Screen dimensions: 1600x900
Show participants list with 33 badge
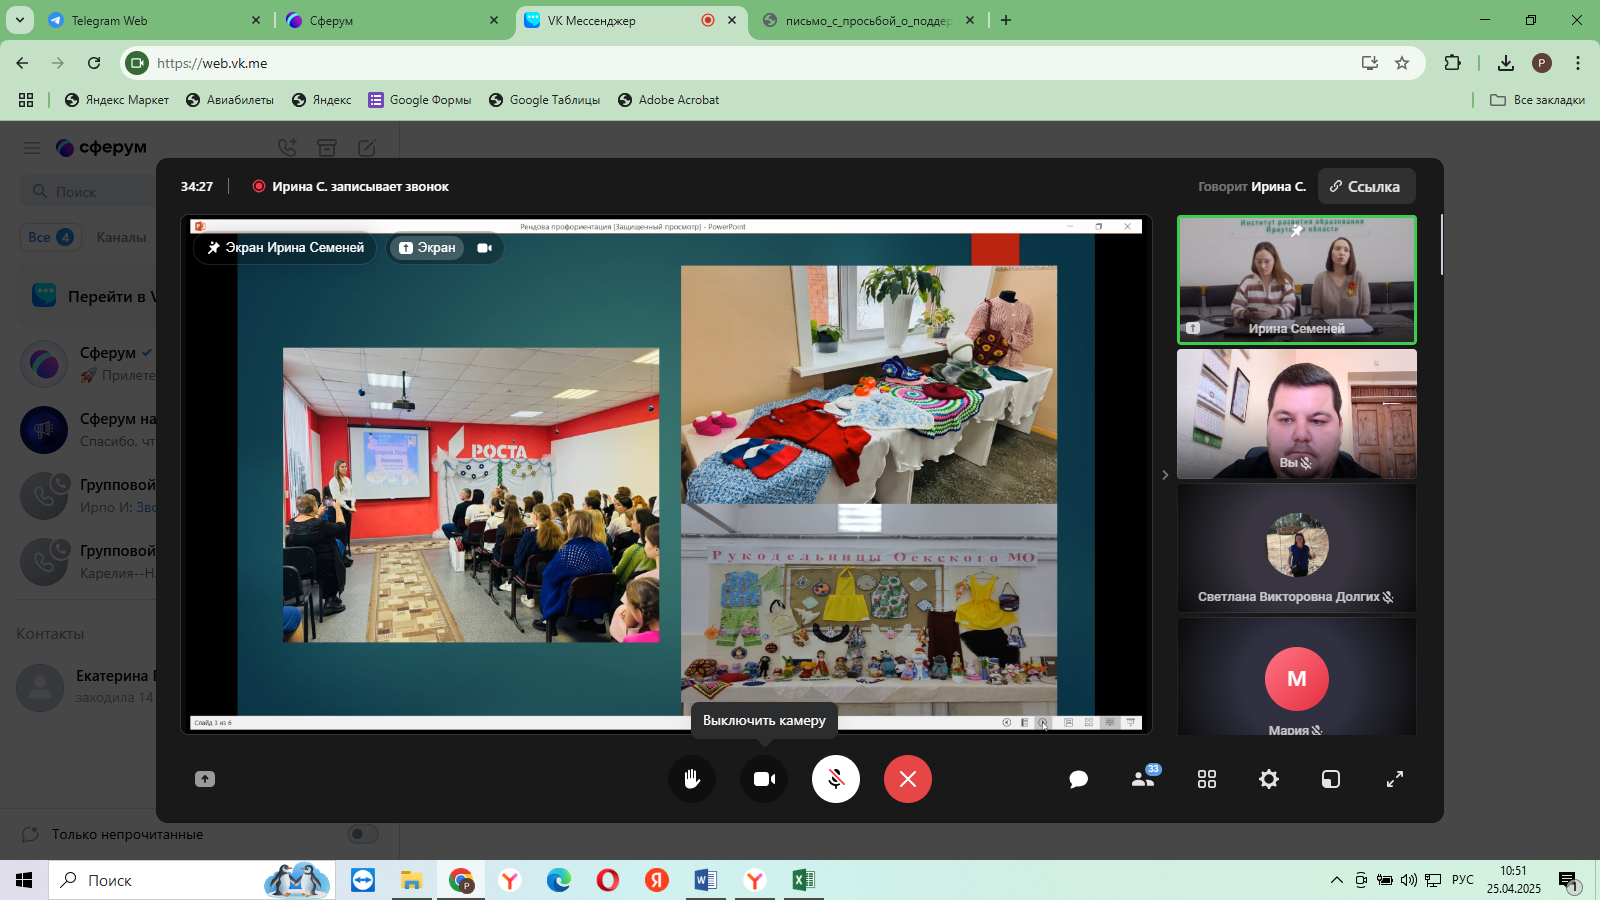pyautogui.click(x=1144, y=778)
